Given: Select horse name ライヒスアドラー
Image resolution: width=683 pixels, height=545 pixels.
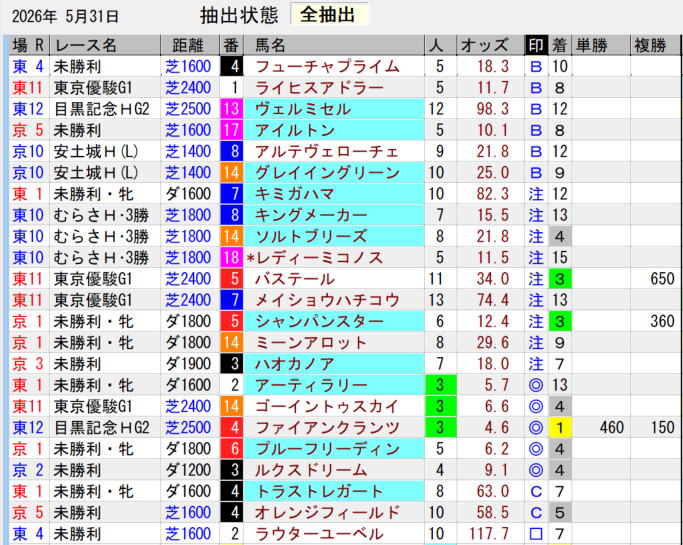Looking at the screenshot, I should click(319, 88).
